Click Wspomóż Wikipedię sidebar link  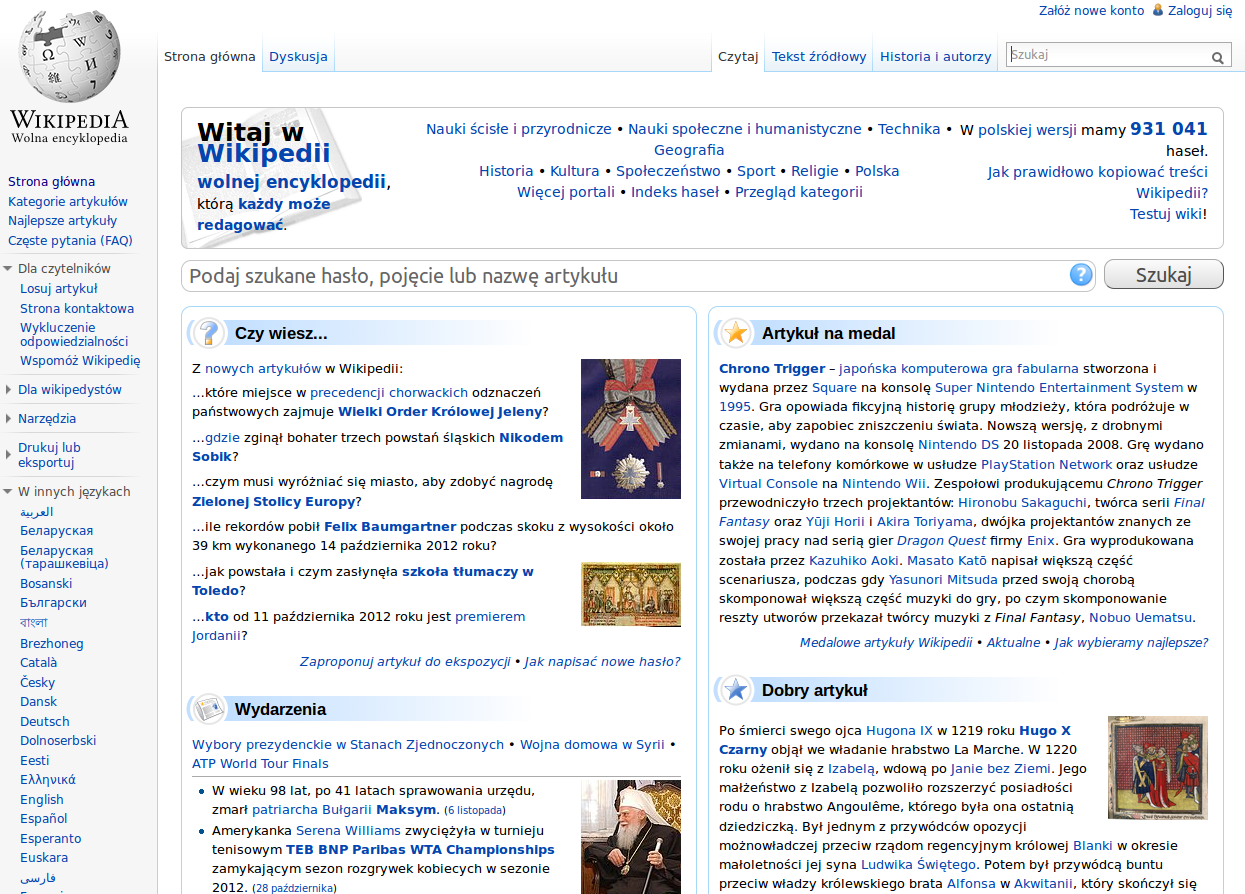(x=80, y=361)
